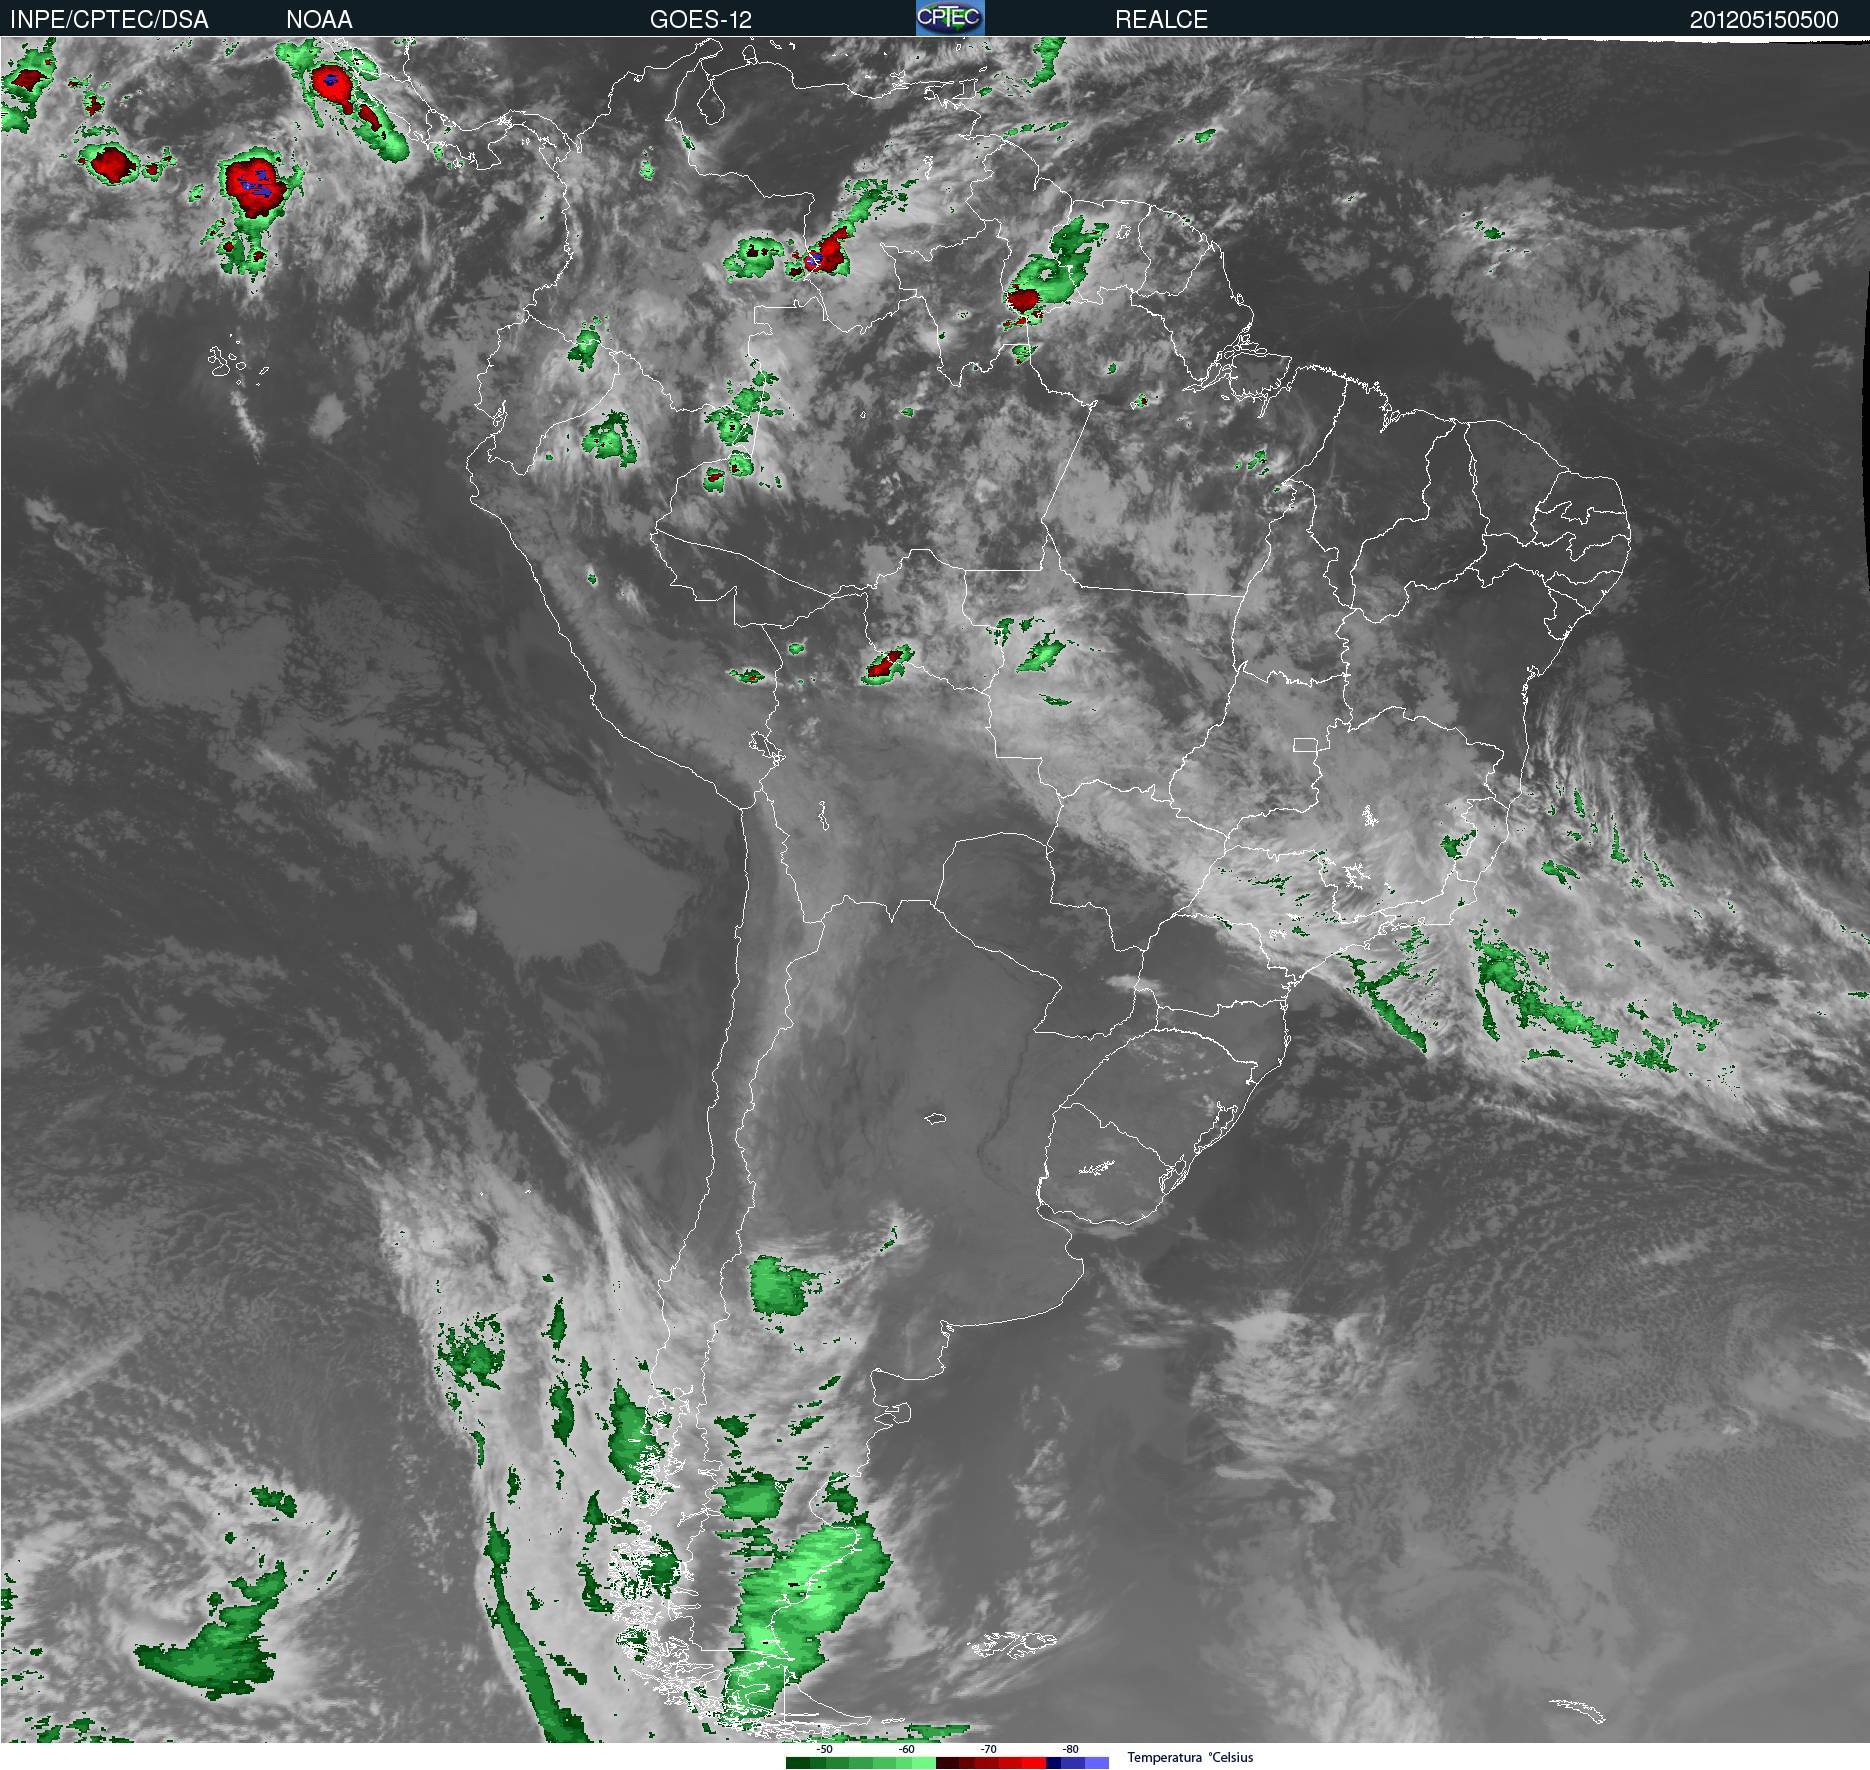Screen dimensions: 1870x1770
Task: Click the NOAA label in the header
Action: tap(319, 19)
